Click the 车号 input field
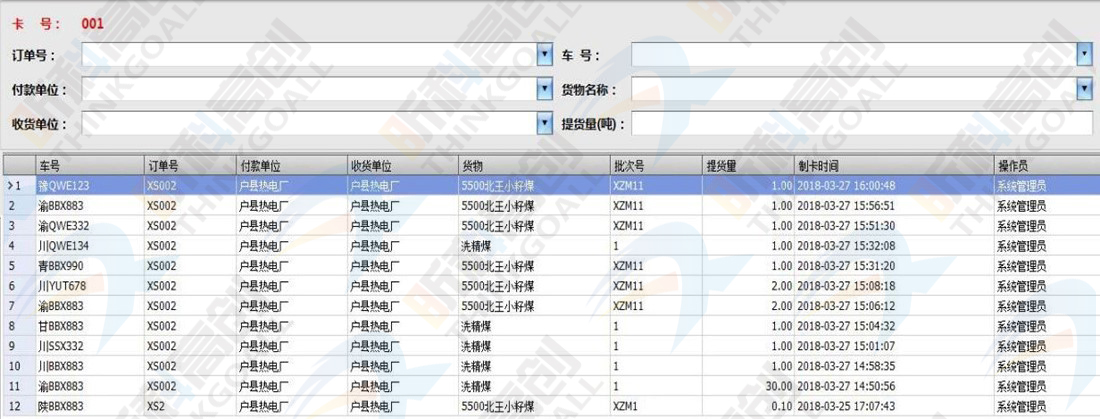Viewport: 1100px width, 419px height. 854,55
